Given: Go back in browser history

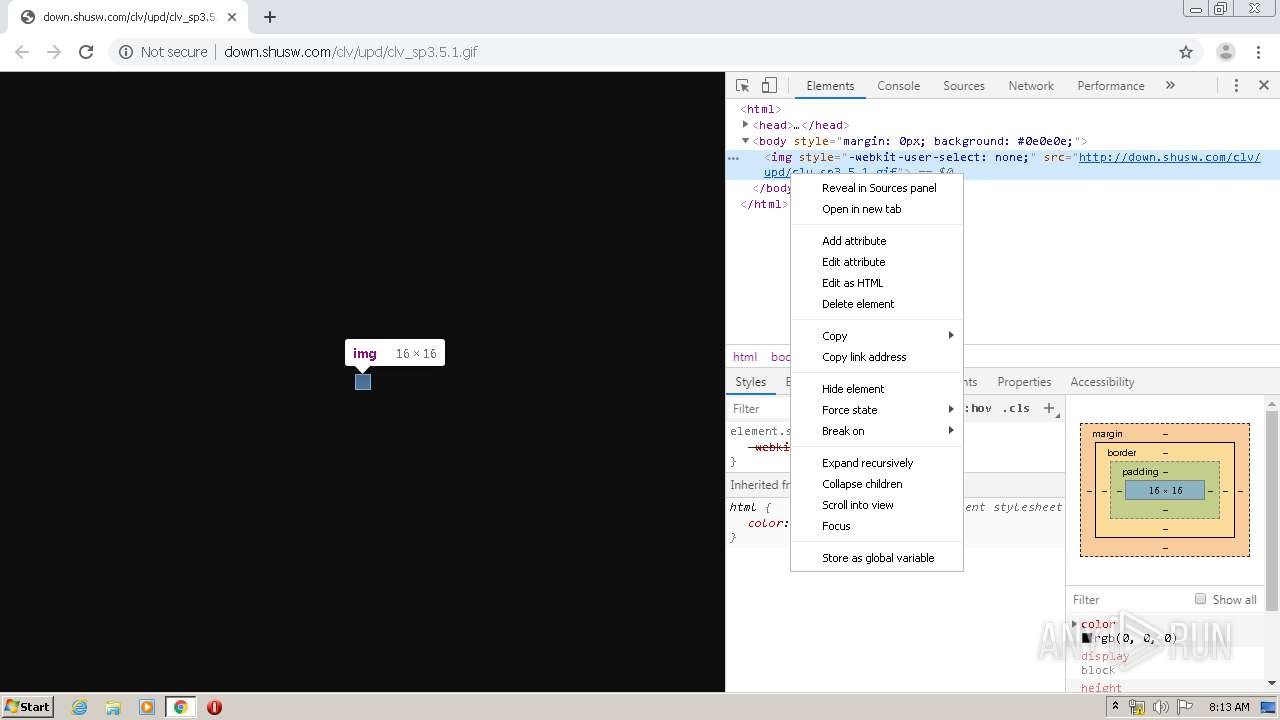Looking at the screenshot, I should pos(22,52).
